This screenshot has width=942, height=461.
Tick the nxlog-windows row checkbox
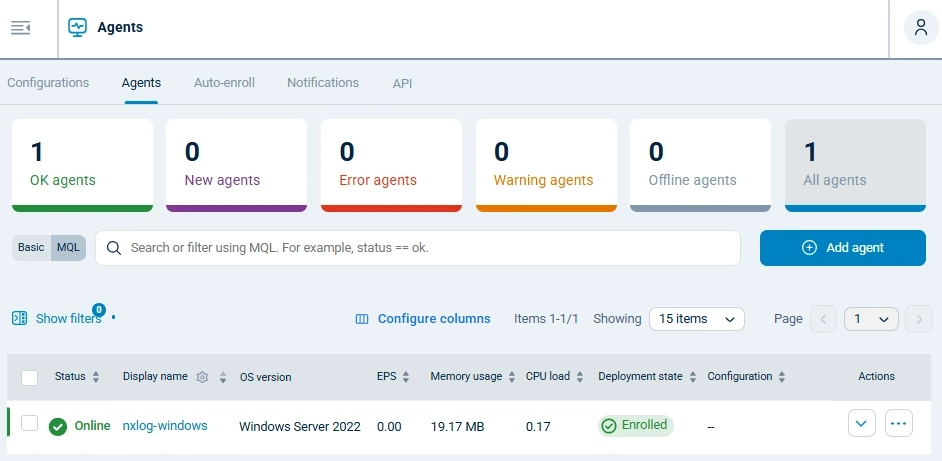point(29,423)
